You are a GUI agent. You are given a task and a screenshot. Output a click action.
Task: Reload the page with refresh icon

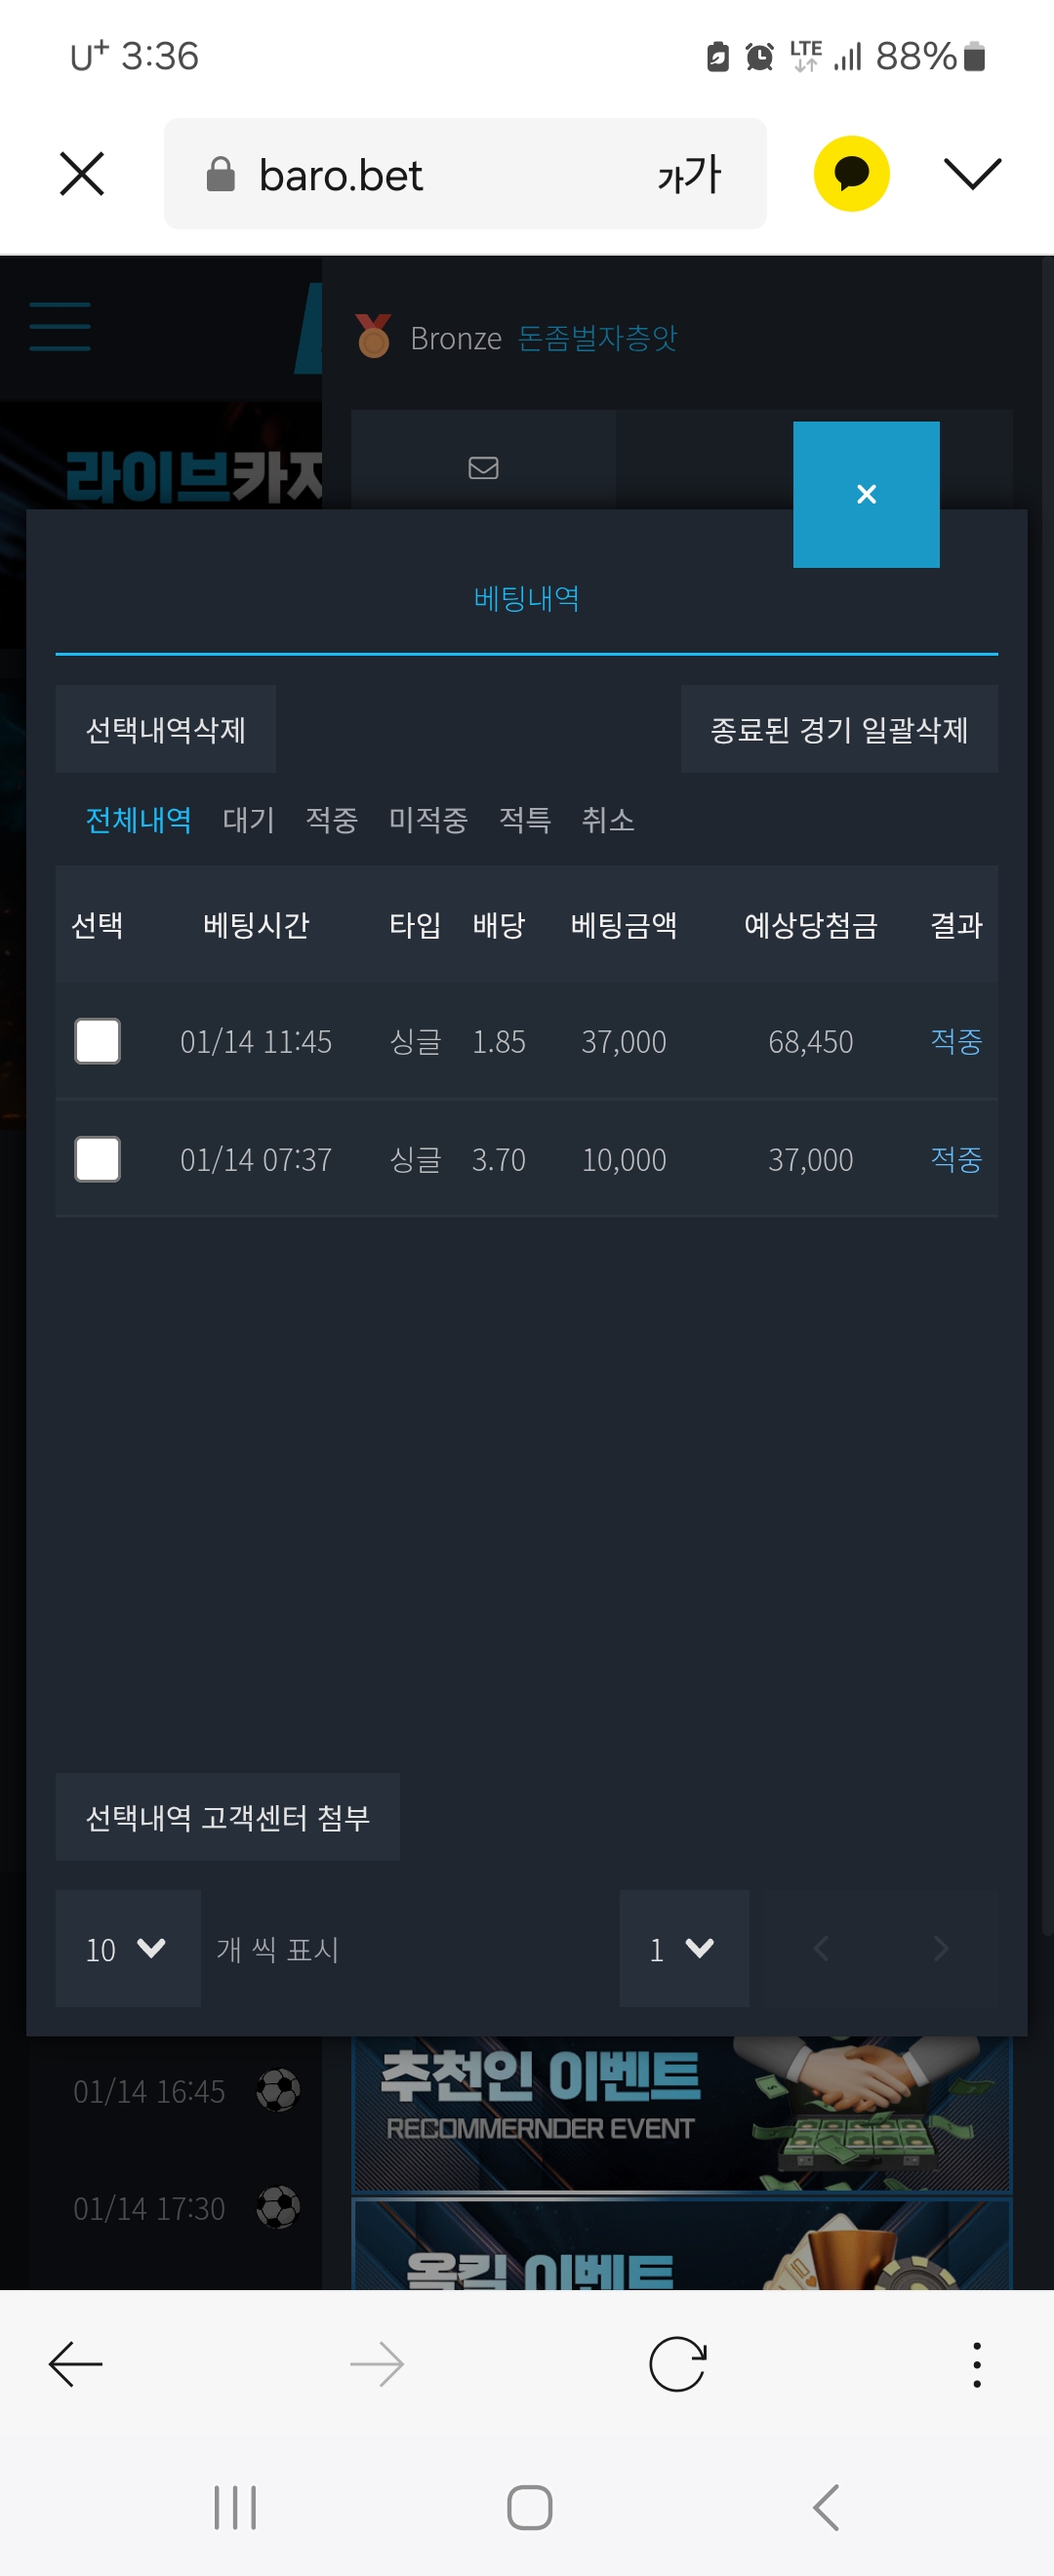point(677,2365)
